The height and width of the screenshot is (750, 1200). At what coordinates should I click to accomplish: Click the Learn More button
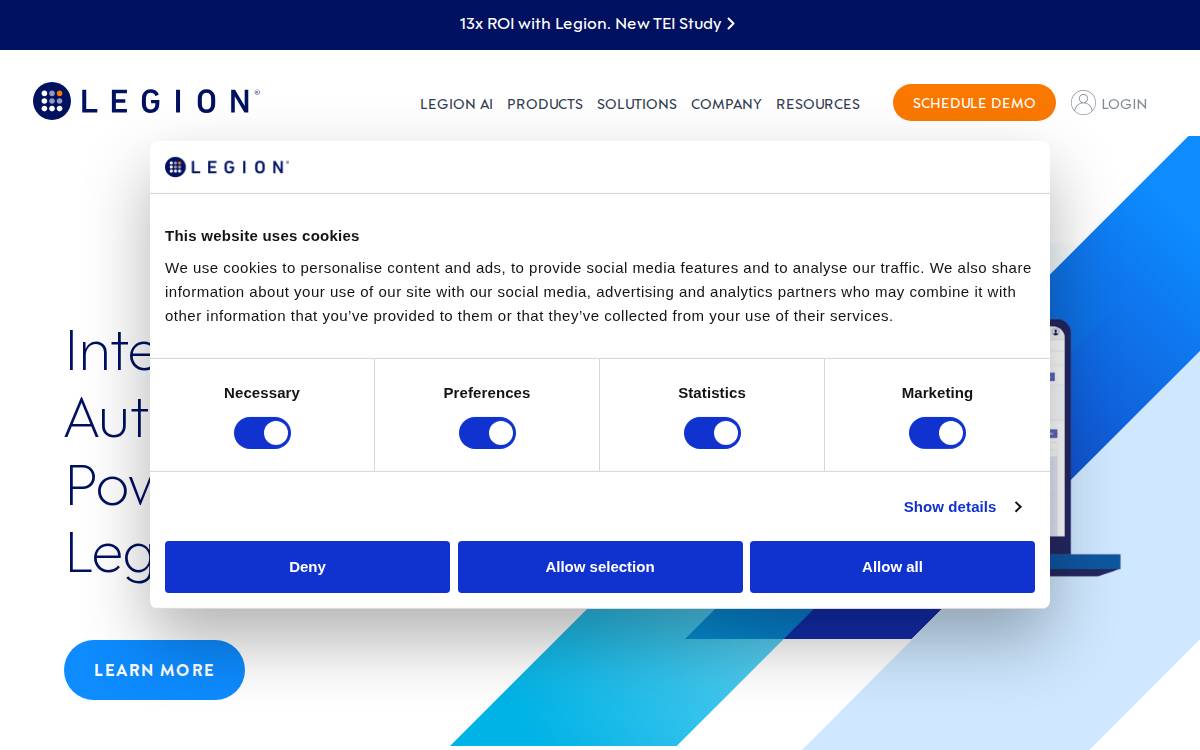(x=154, y=670)
